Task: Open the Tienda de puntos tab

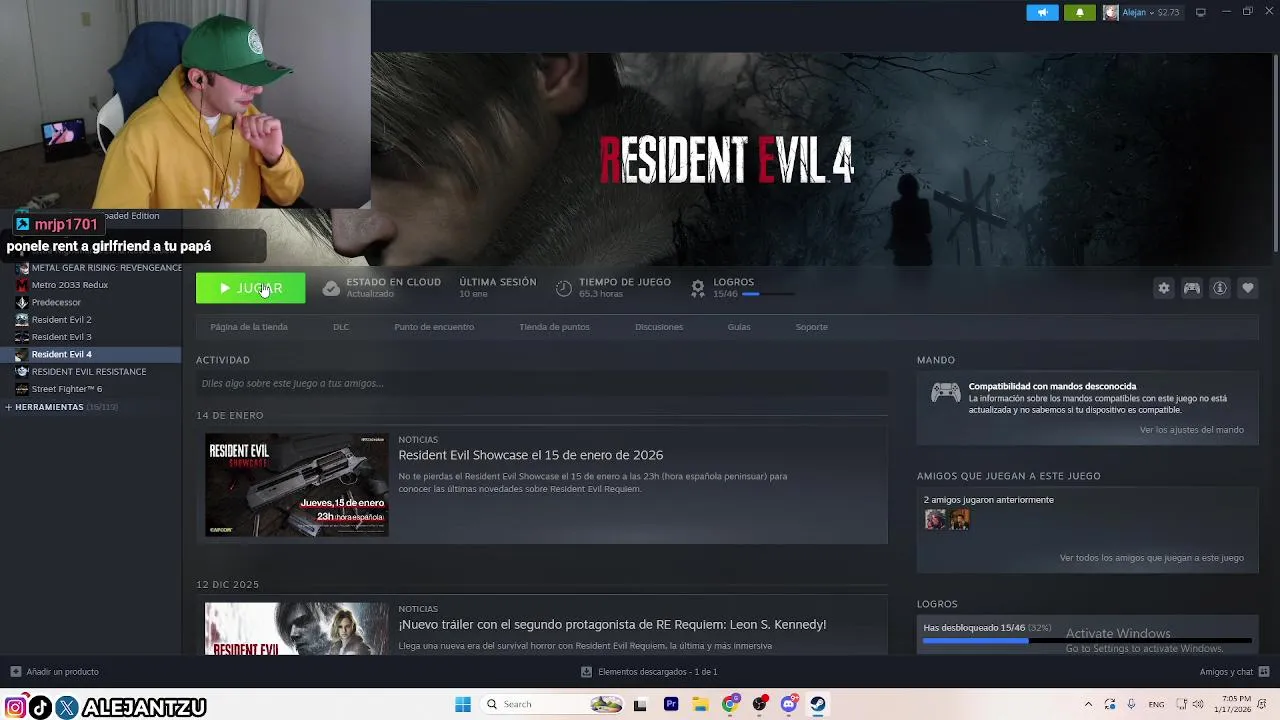Action: [554, 327]
